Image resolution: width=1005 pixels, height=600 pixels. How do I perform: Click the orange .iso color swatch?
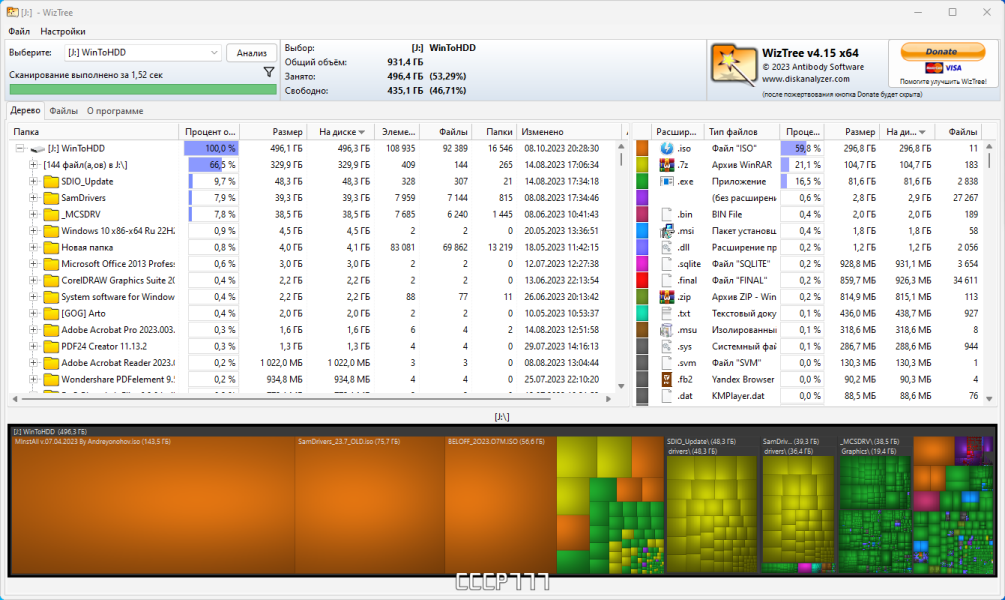[x=642, y=148]
